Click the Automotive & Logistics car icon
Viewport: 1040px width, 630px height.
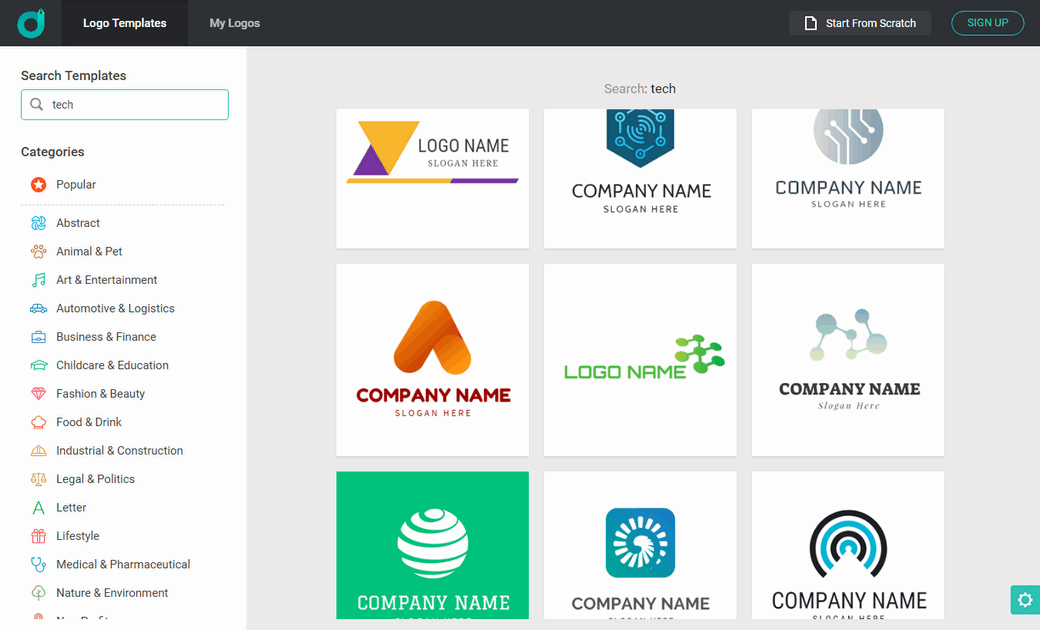(x=38, y=309)
